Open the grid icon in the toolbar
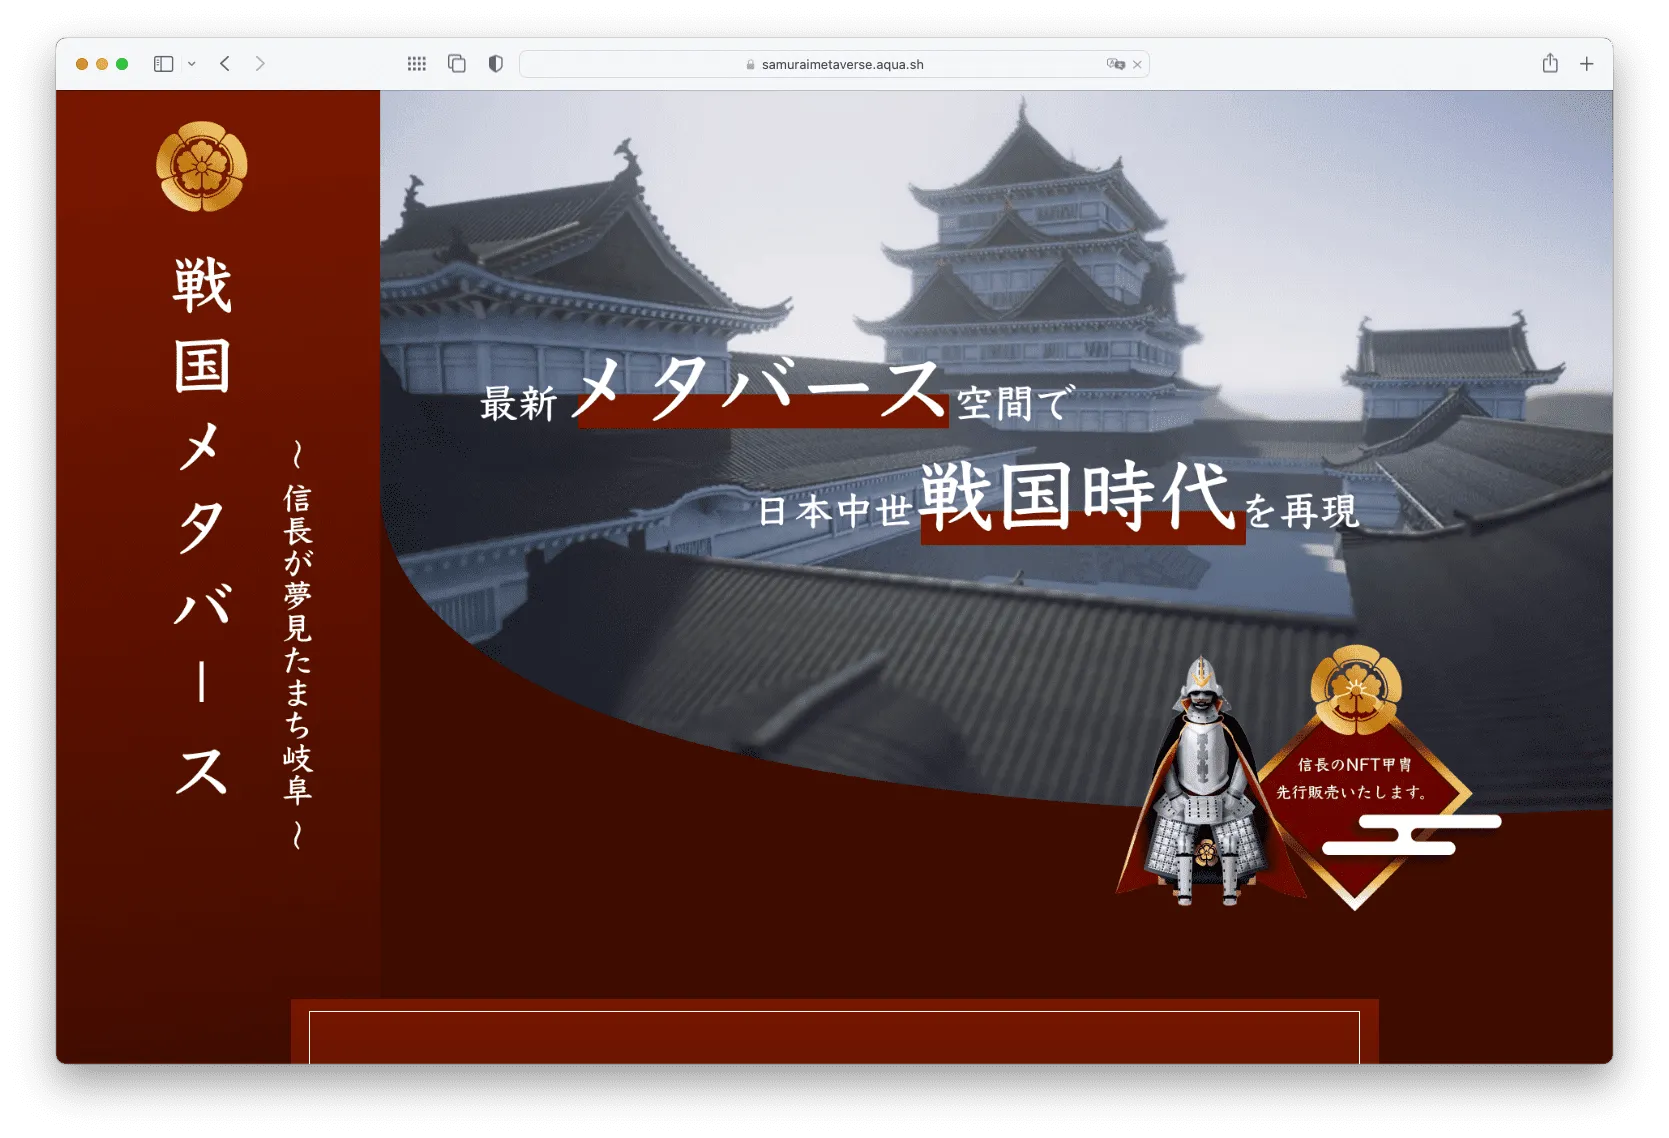This screenshot has width=1669, height=1138. tap(417, 64)
